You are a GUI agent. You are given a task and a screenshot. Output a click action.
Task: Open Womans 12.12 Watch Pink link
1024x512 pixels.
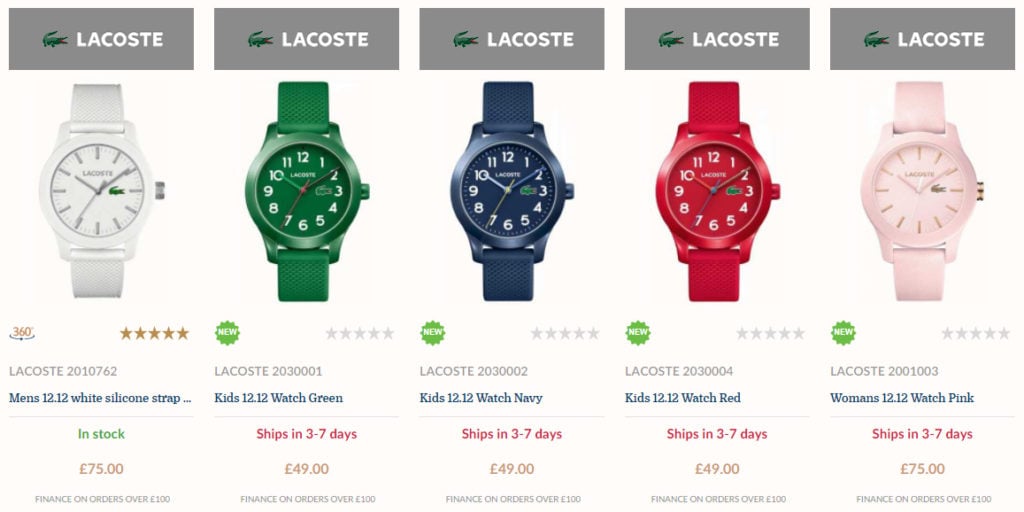tap(902, 398)
